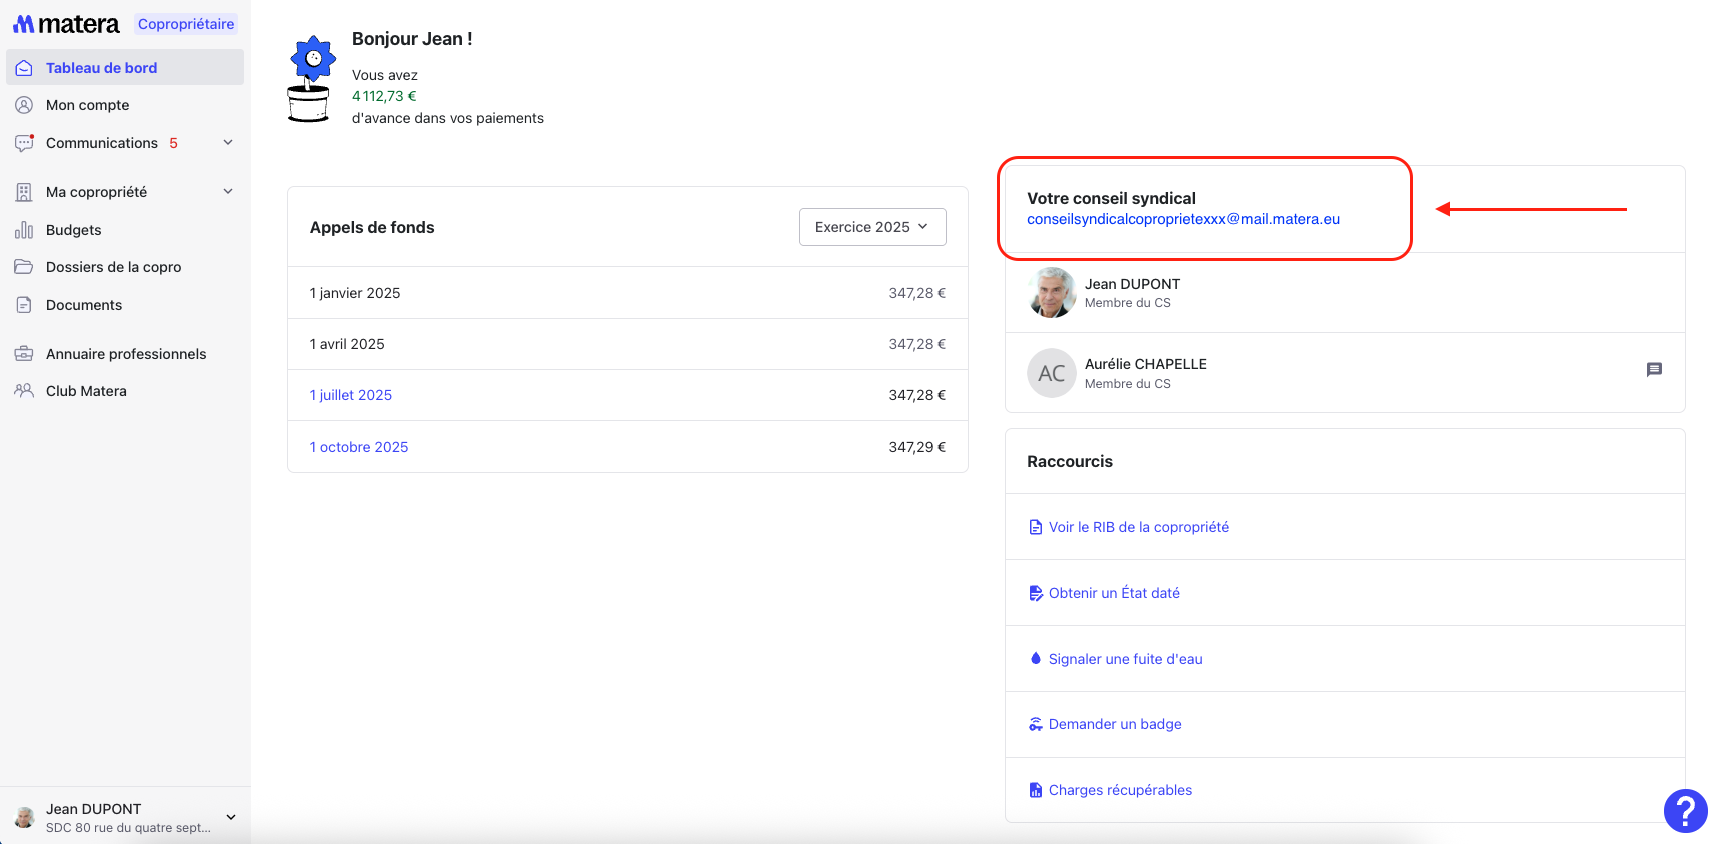1720x844 pixels.
Task: Open the Exercice 2025 dropdown
Action: click(872, 227)
